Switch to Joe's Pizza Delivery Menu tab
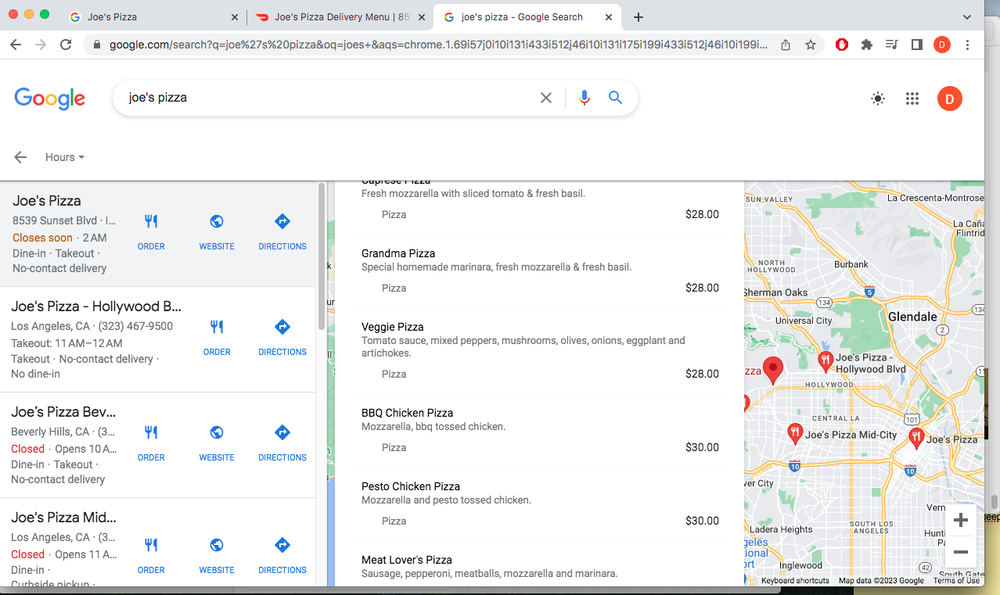Viewport: 1000px width, 595px height. [x=340, y=17]
